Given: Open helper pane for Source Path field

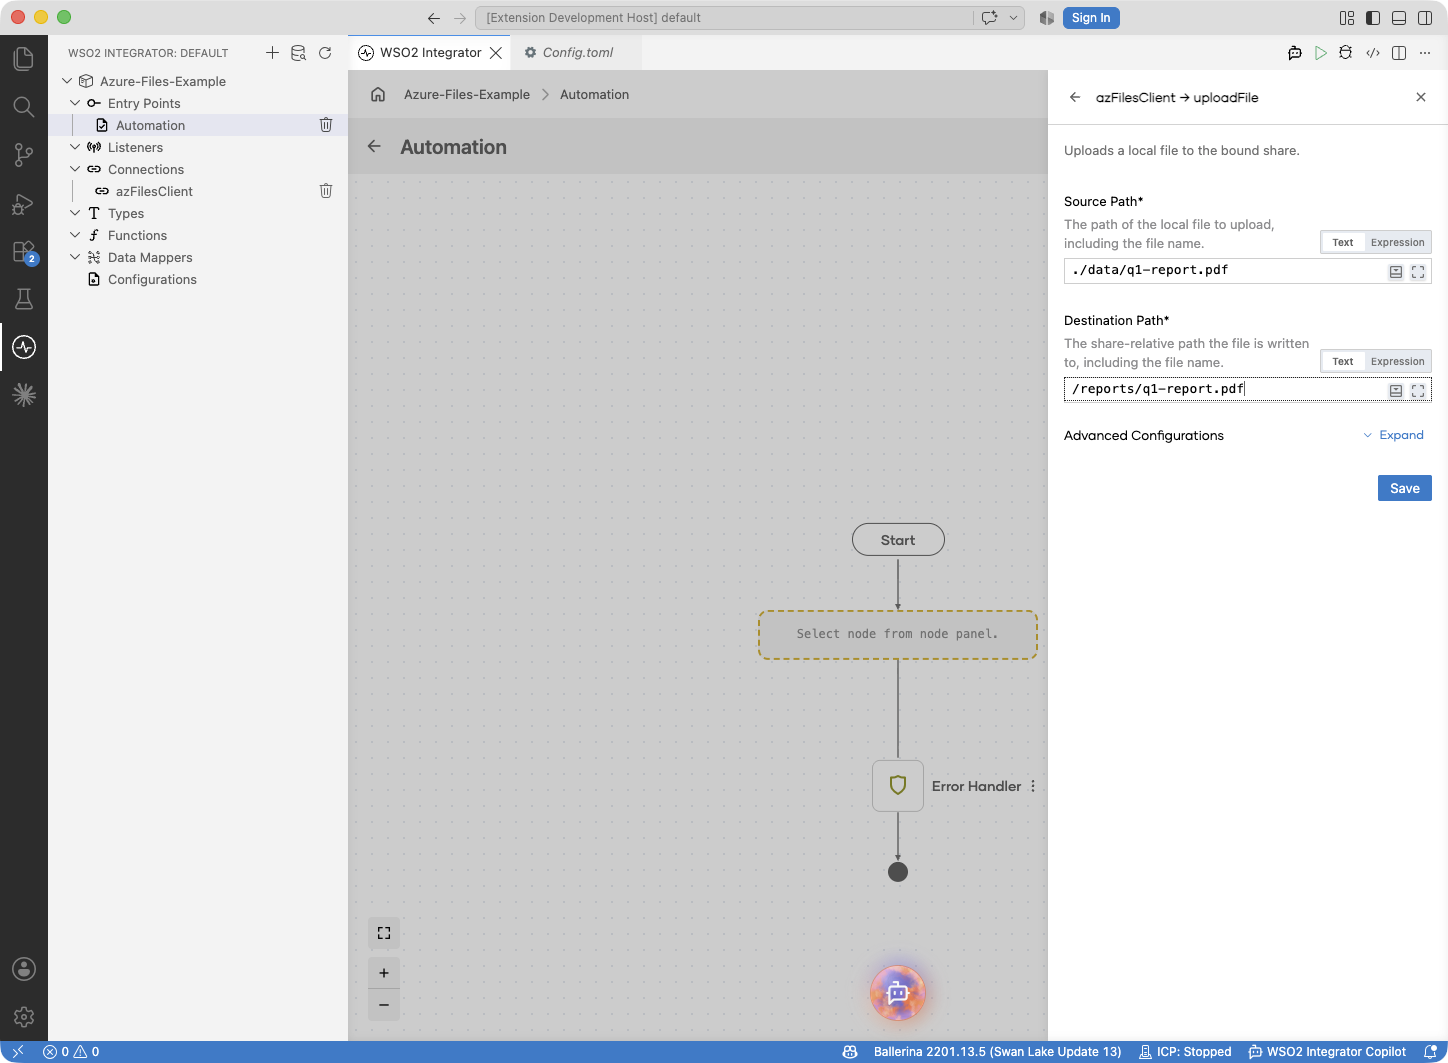Looking at the screenshot, I should 1396,272.
